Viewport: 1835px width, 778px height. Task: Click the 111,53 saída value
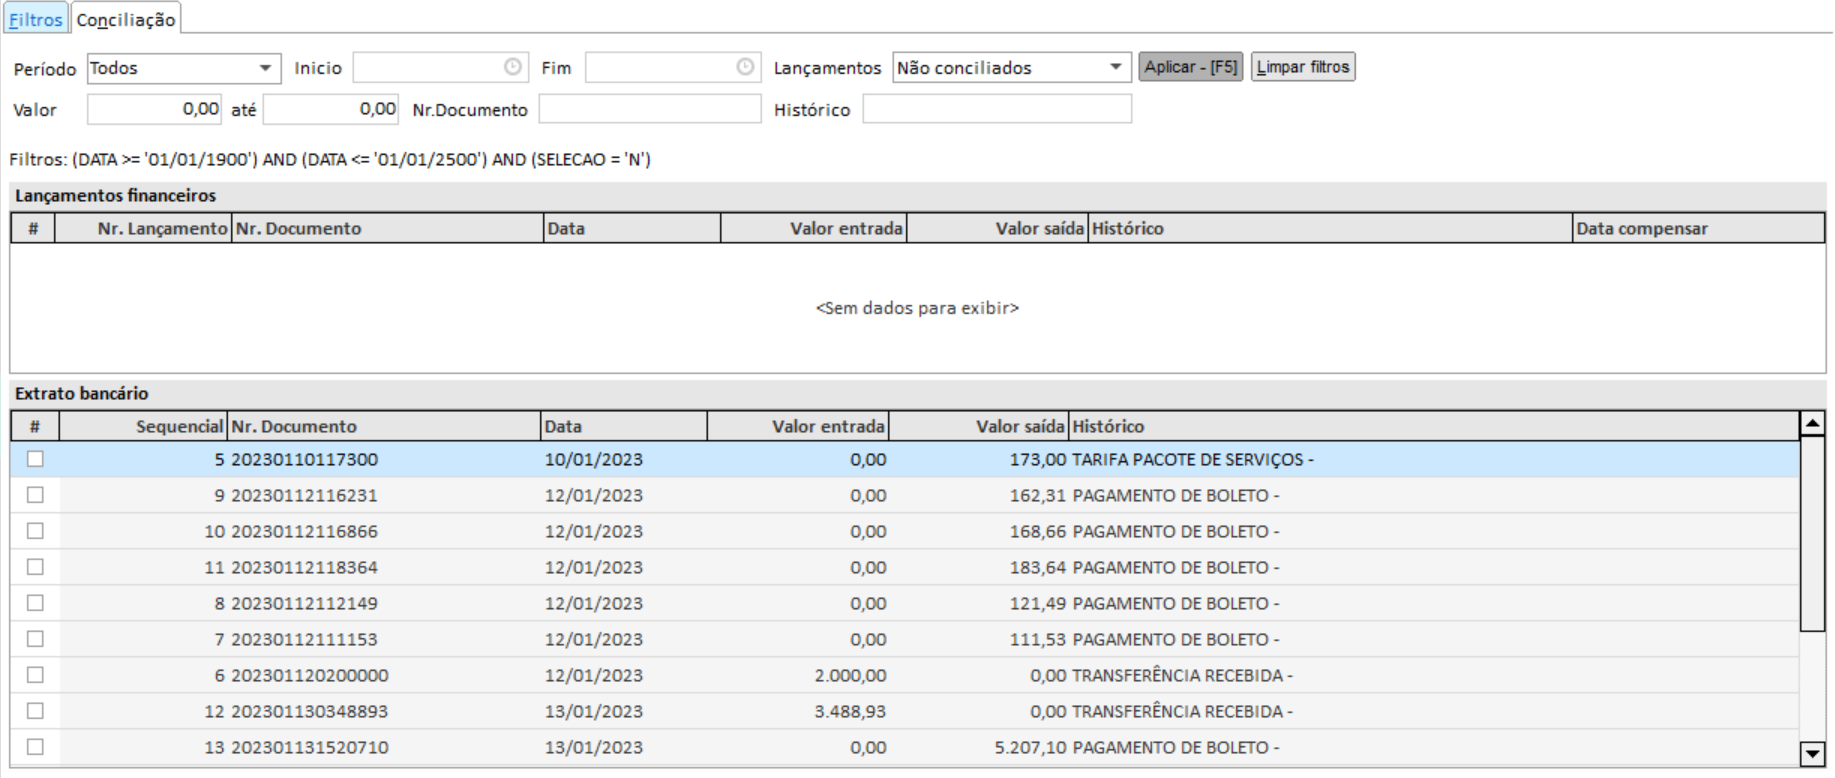point(1037,639)
